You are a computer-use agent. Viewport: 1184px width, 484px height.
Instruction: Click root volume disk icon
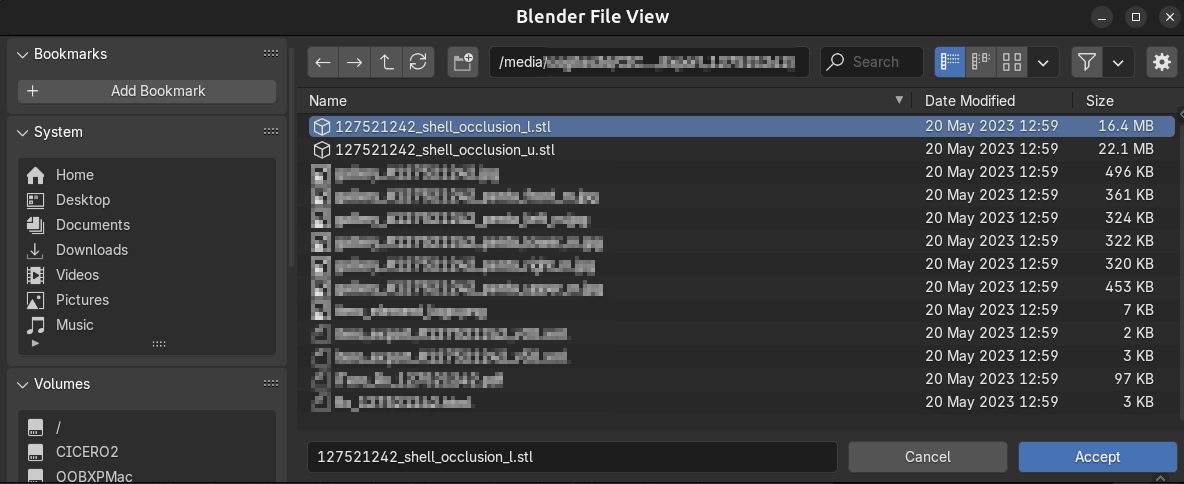pyautogui.click(x=35, y=427)
